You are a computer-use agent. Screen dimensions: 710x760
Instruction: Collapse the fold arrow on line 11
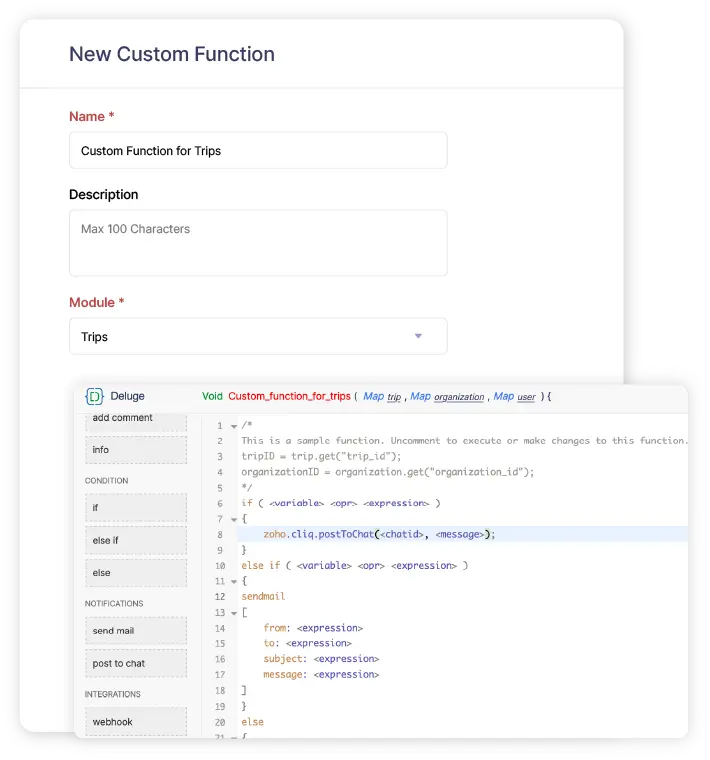tap(234, 581)
